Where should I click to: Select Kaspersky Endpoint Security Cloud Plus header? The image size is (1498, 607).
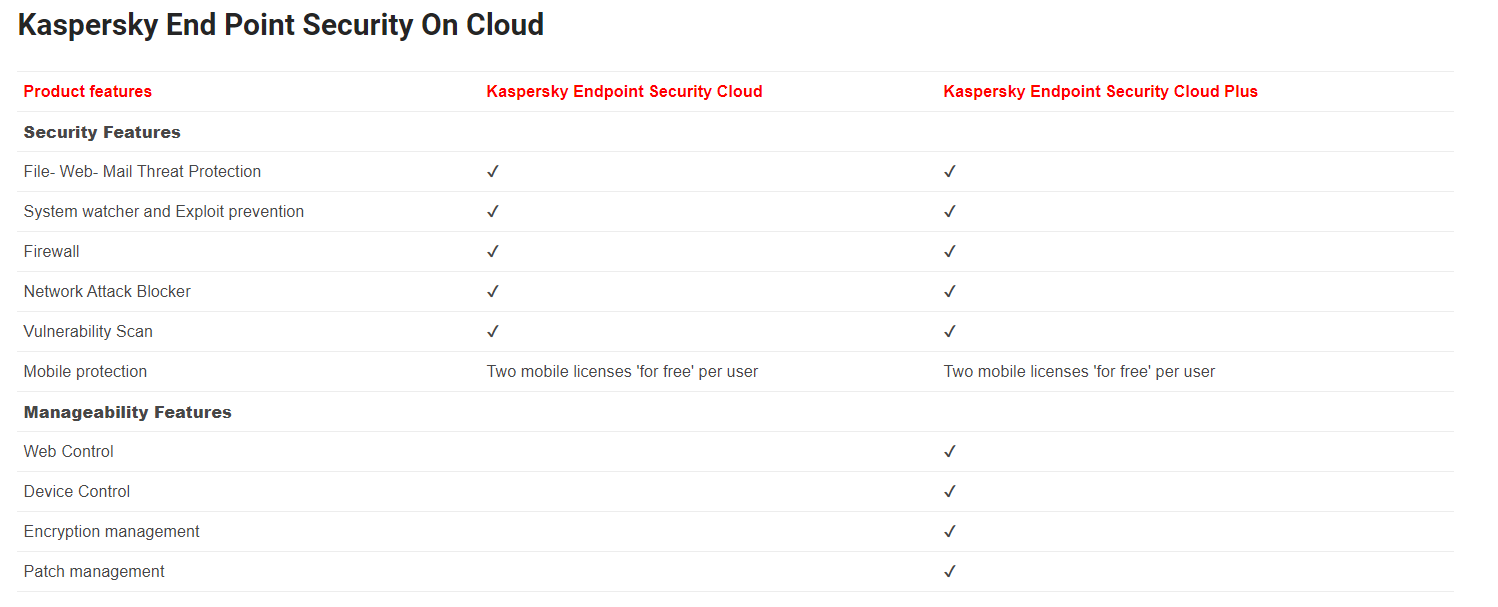pos(1101,91)
